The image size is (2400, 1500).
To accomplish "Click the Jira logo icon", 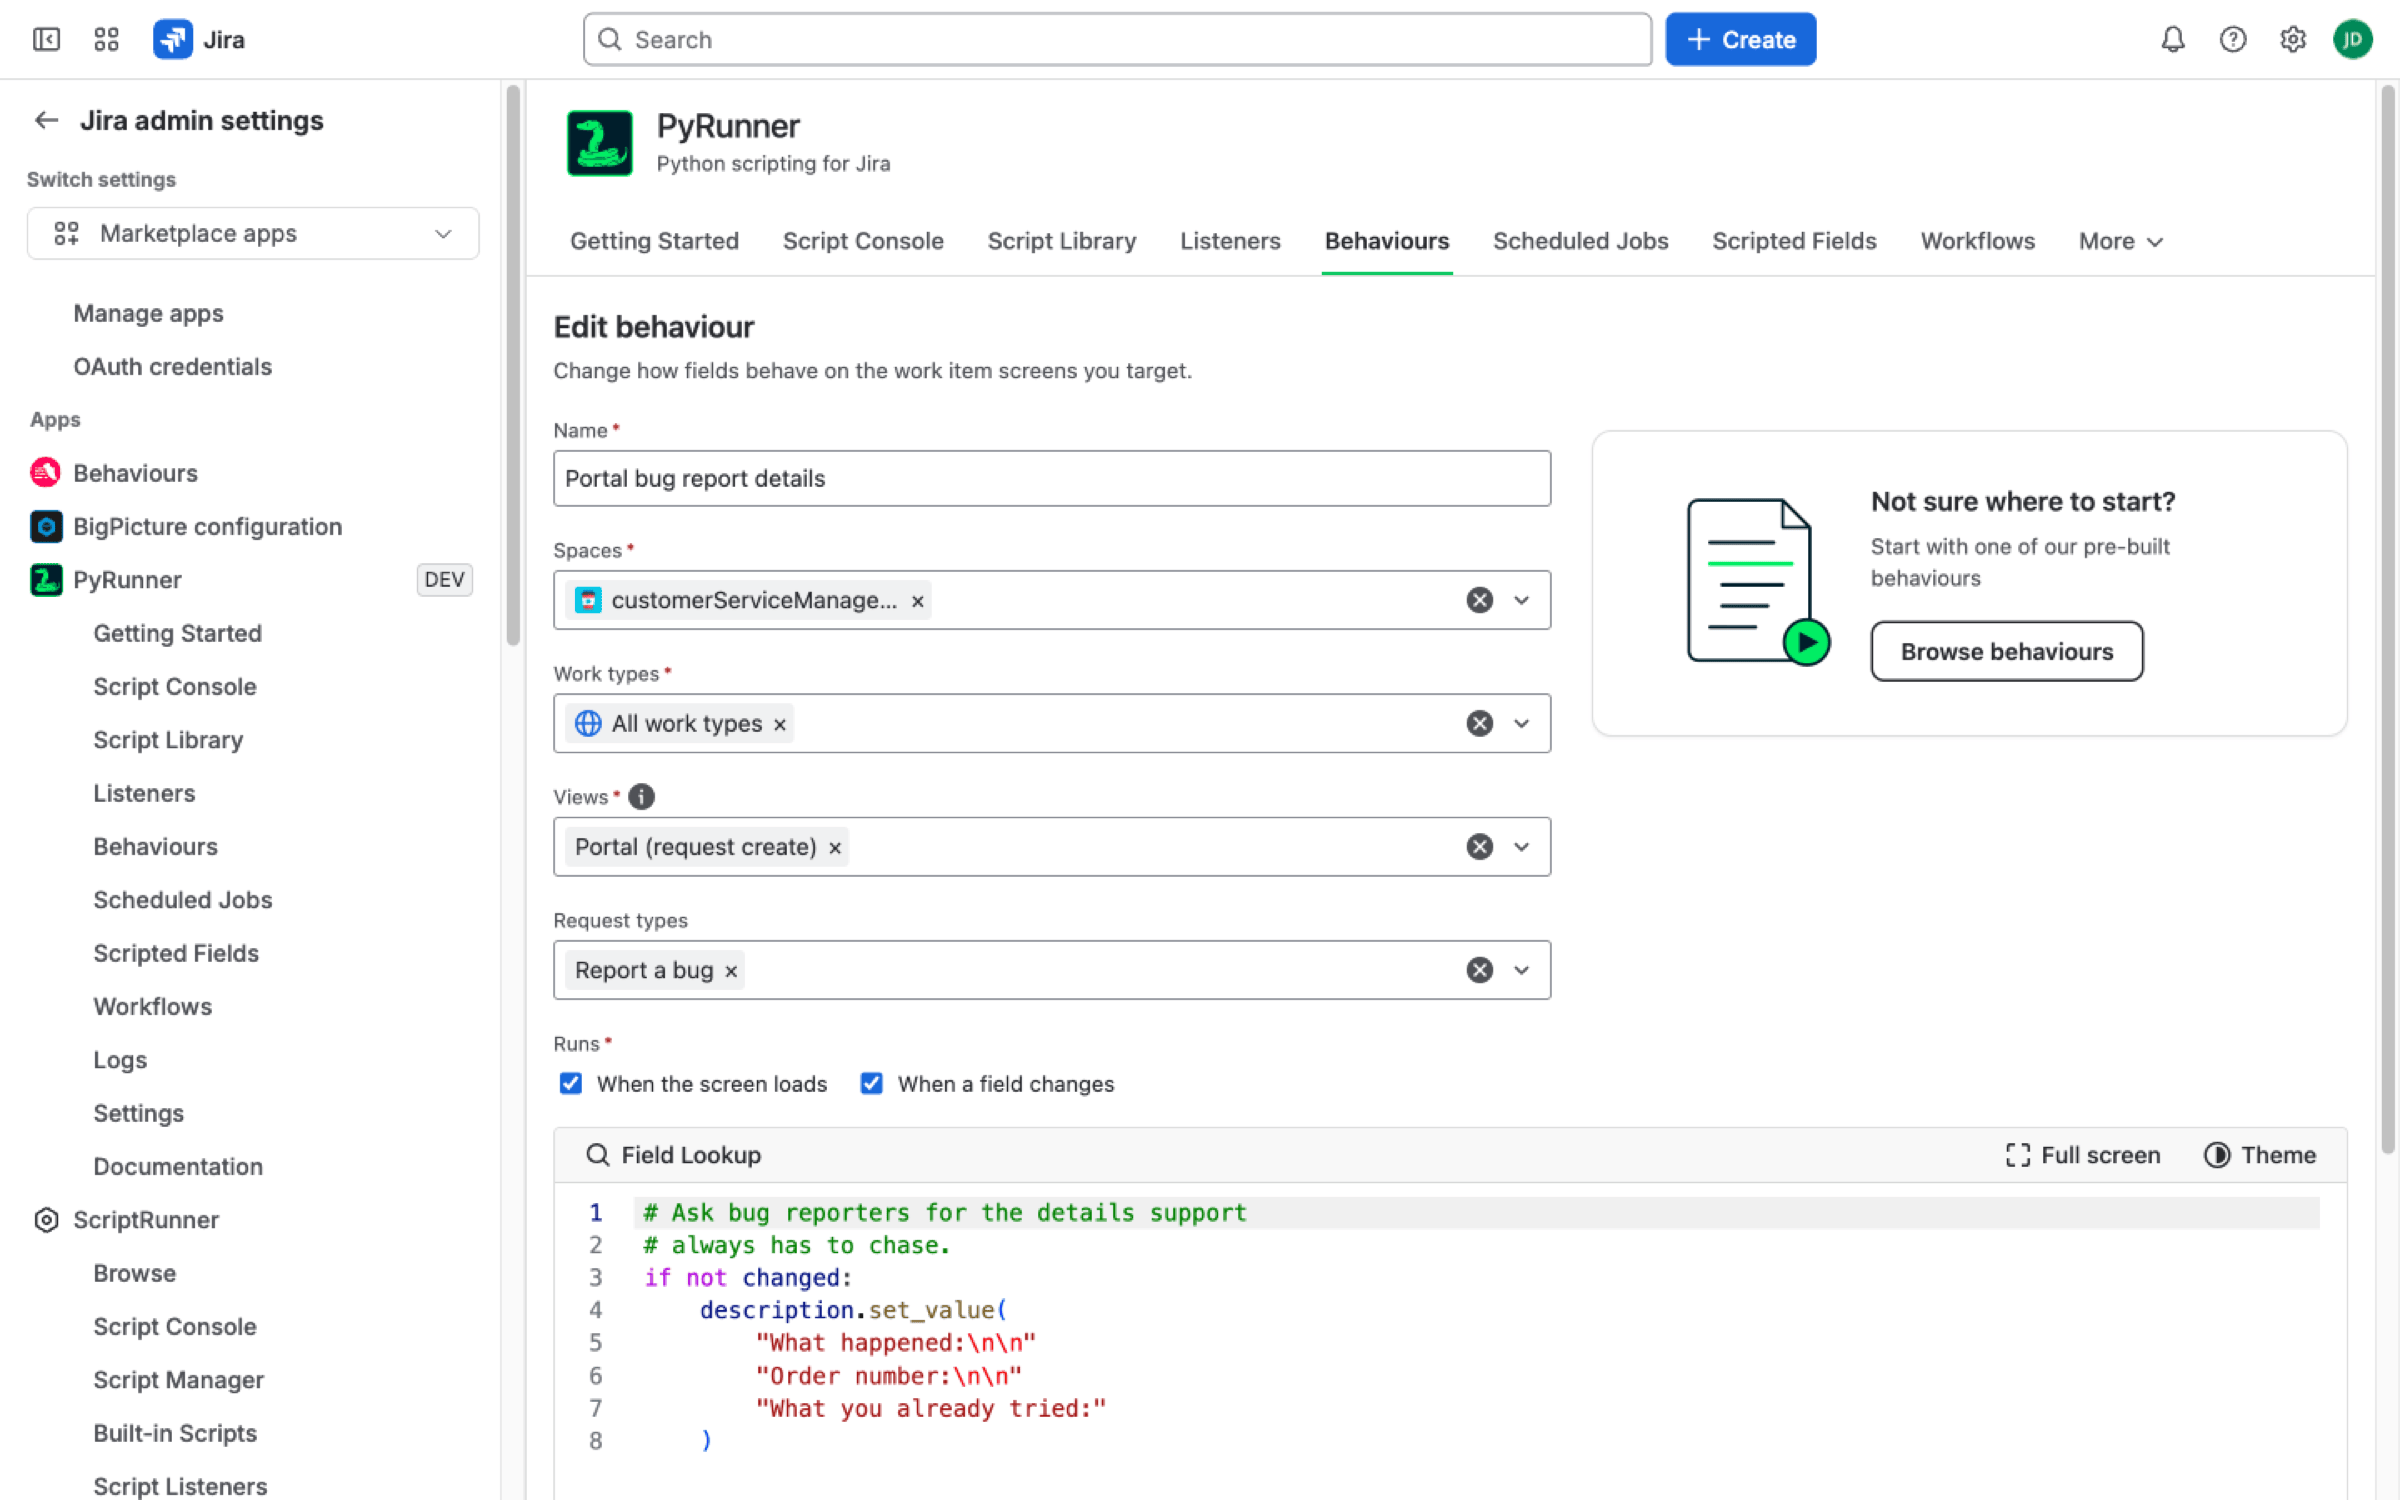I will [x=172, y=39].
